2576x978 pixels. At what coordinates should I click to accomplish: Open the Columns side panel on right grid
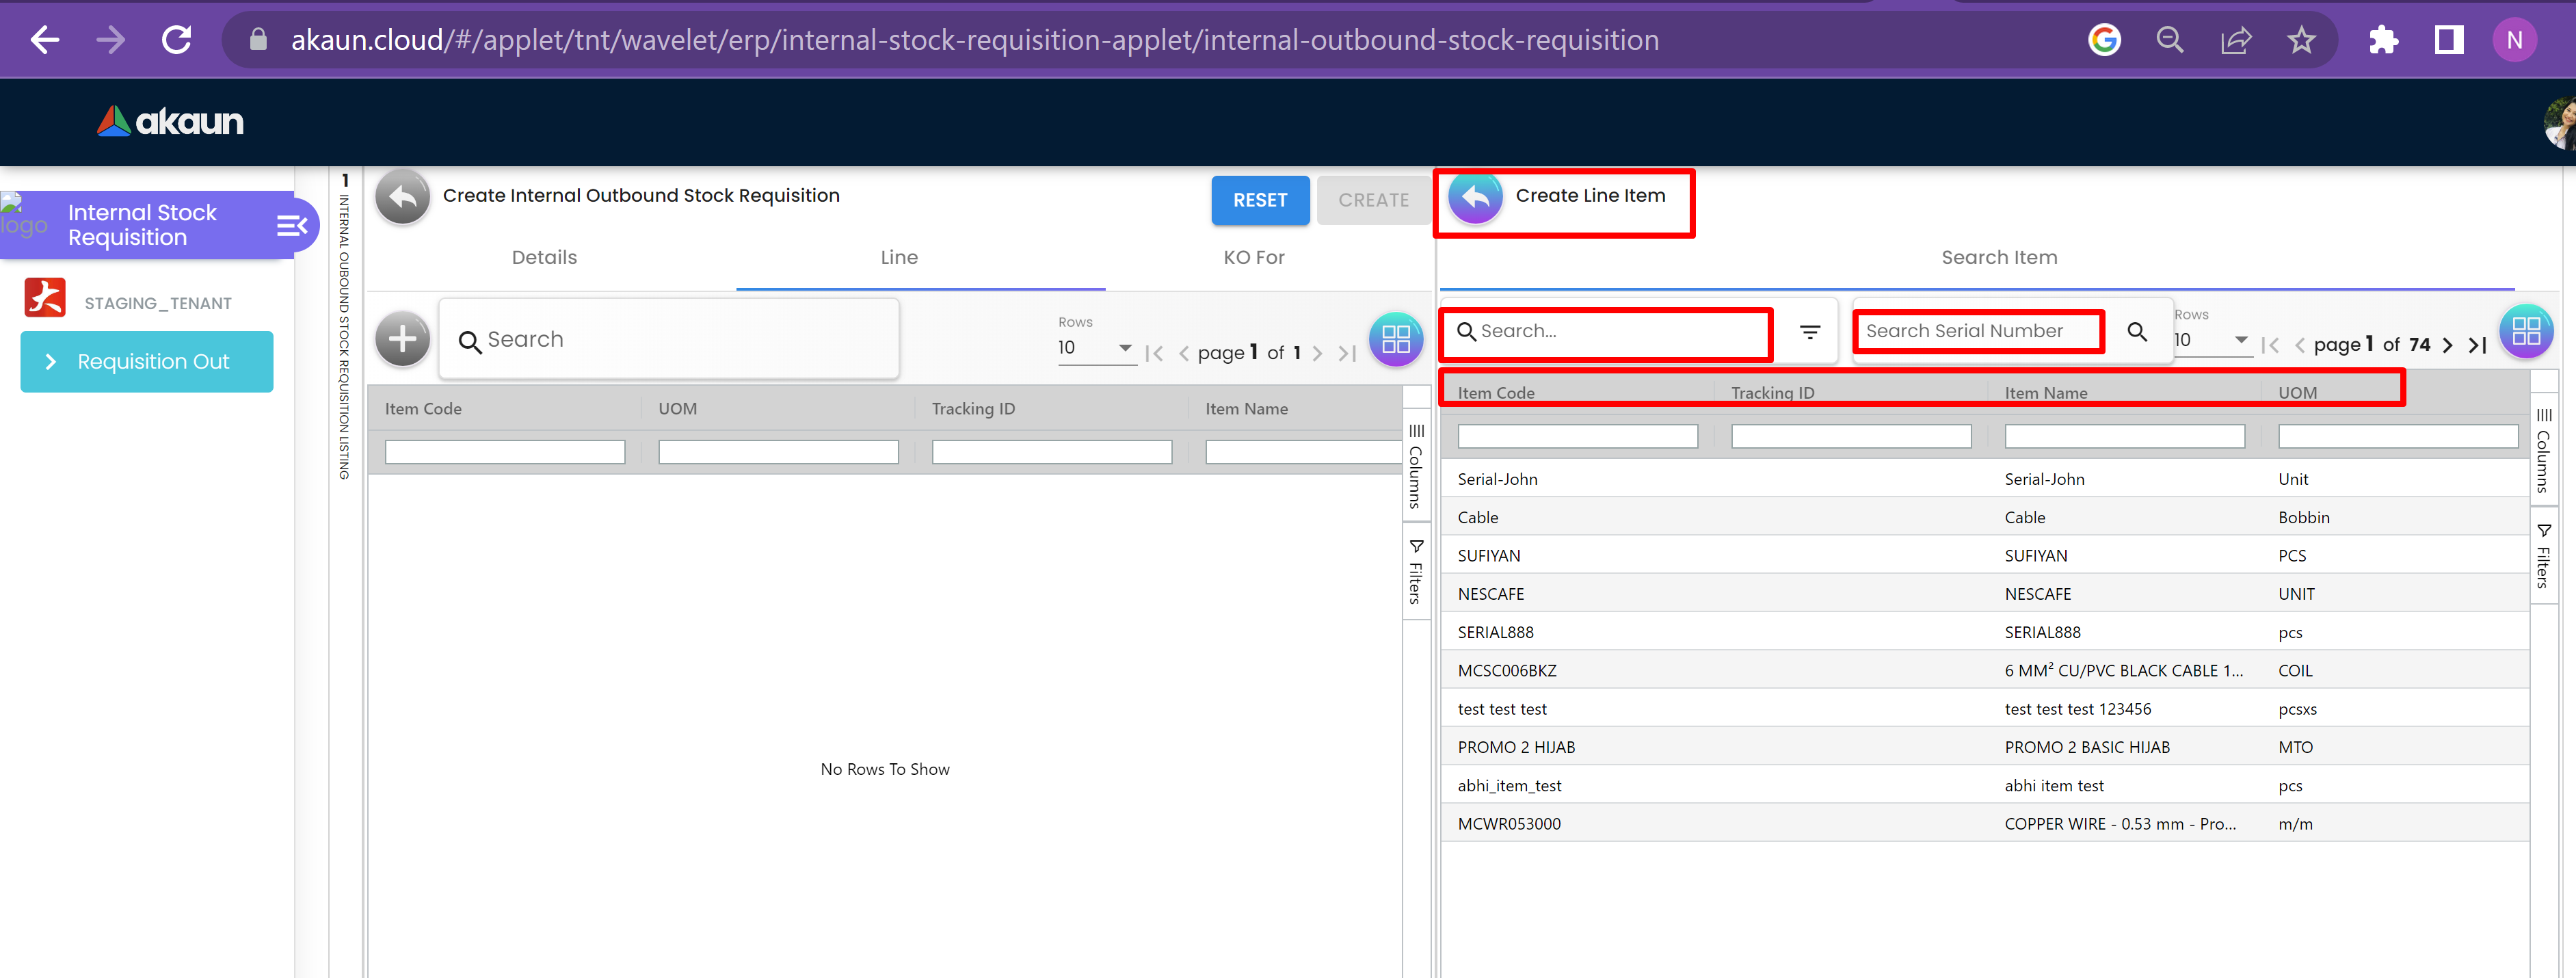2543,451
